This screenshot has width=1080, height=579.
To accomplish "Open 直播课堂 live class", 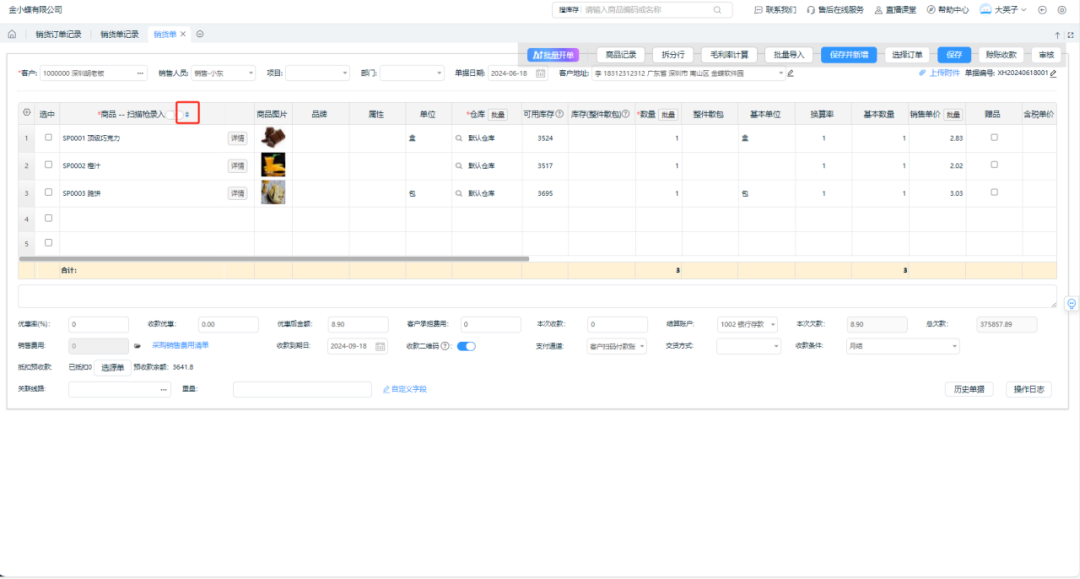I will tap(895, 10).
